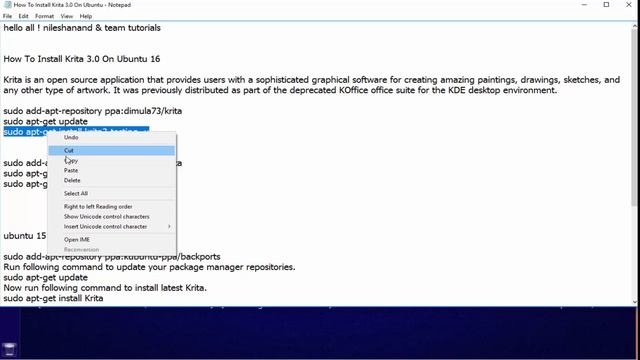The width and height of the screenshot is (640, 360).
Task: Click the vertical scrollbar thumb
Action: click(635, 118)
